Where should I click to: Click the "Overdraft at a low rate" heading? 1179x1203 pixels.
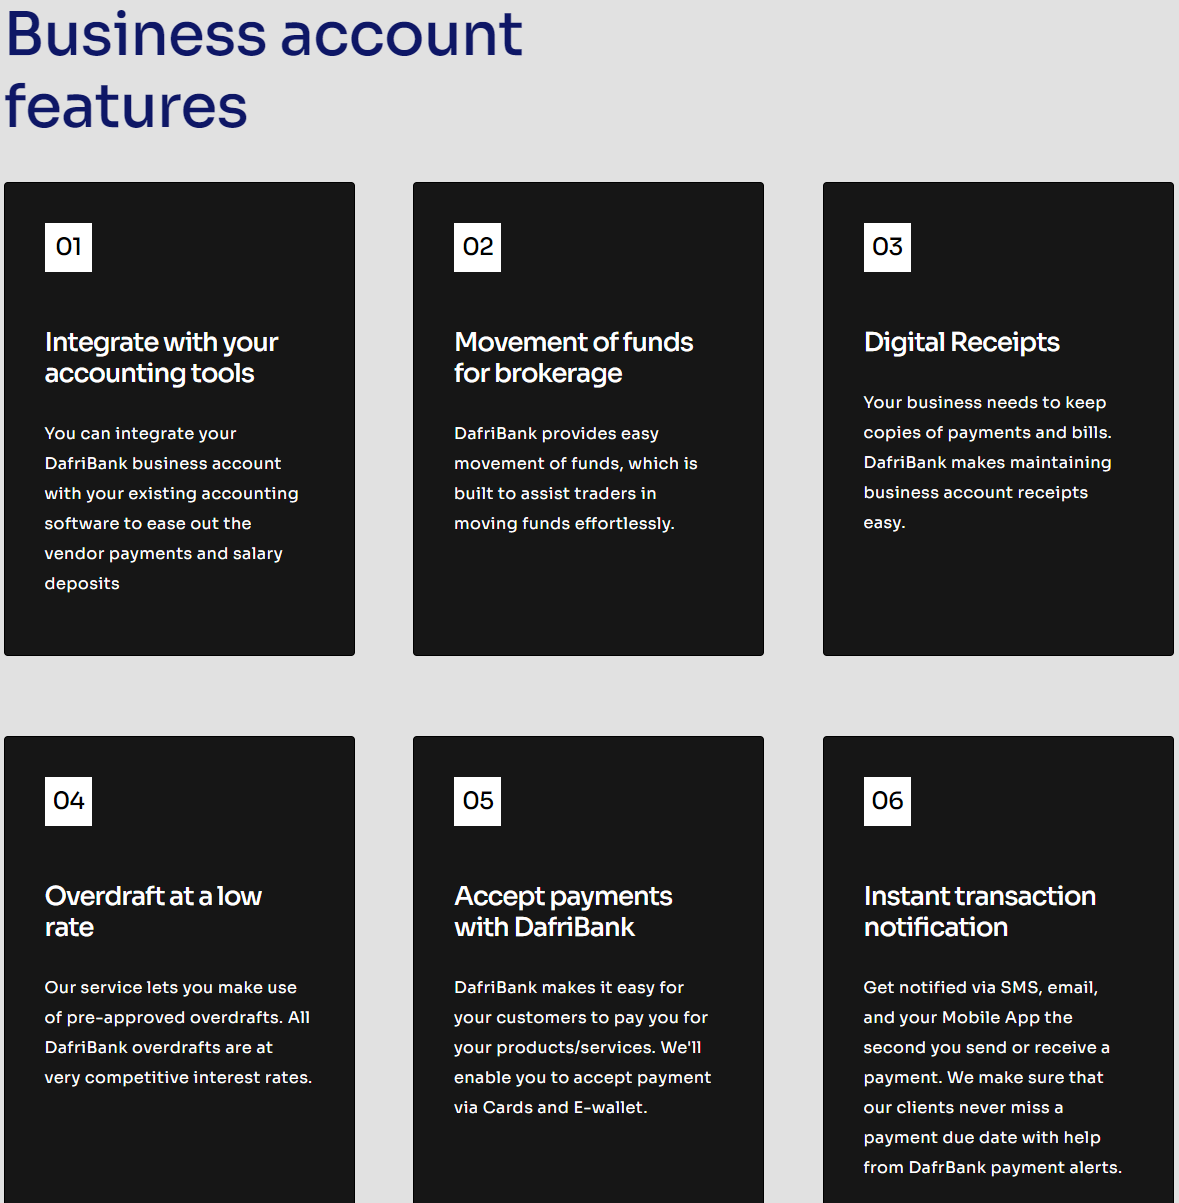point(153,911)
